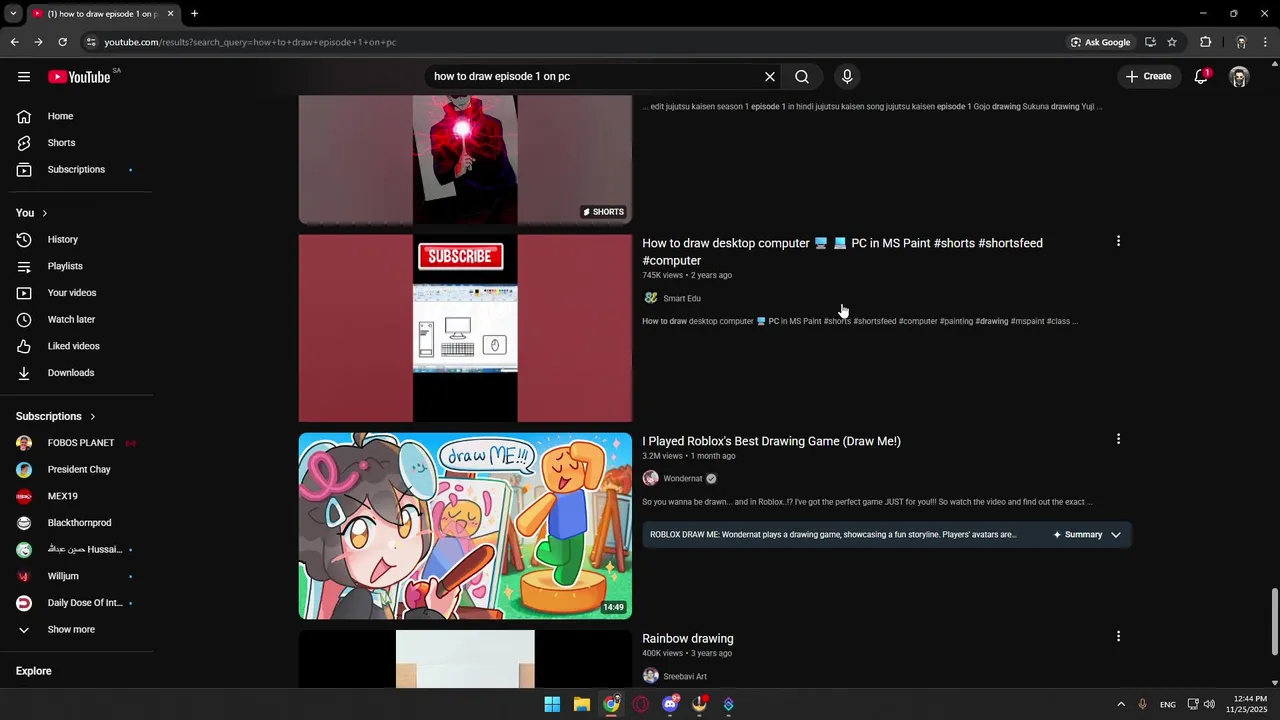Open the Roblox Draw Me video thumbnail

coord(465,526)
